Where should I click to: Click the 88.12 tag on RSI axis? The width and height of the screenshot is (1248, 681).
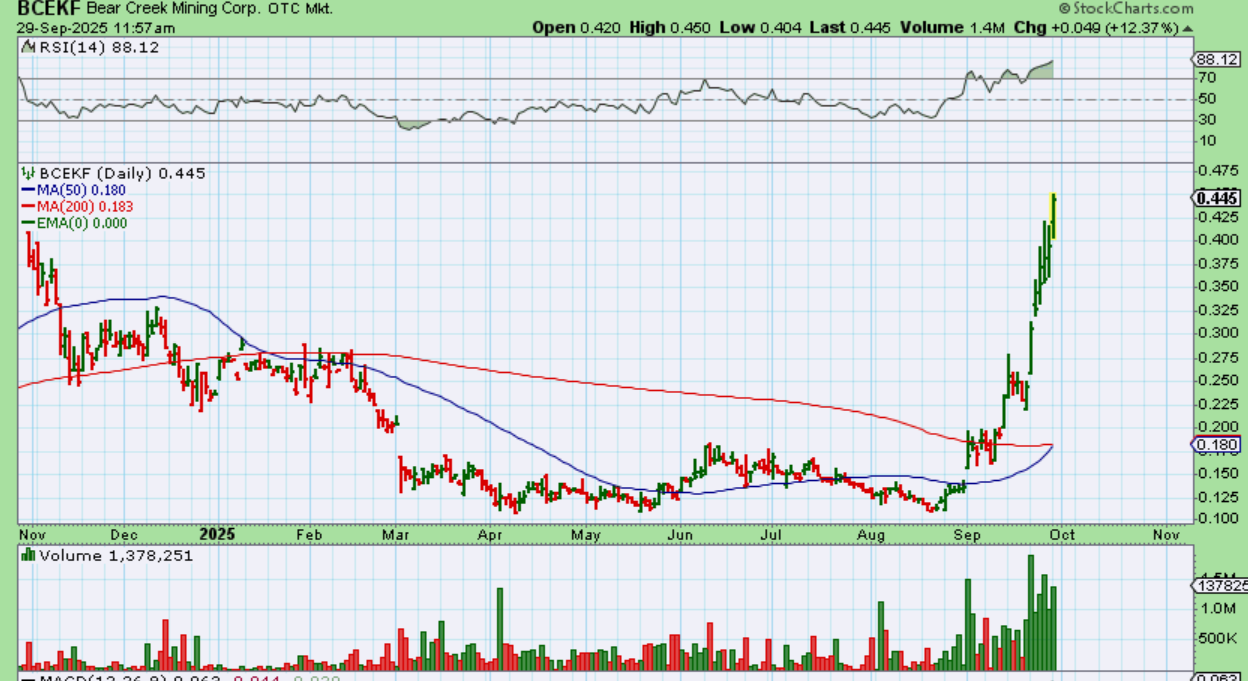(x=1217, y=59)
